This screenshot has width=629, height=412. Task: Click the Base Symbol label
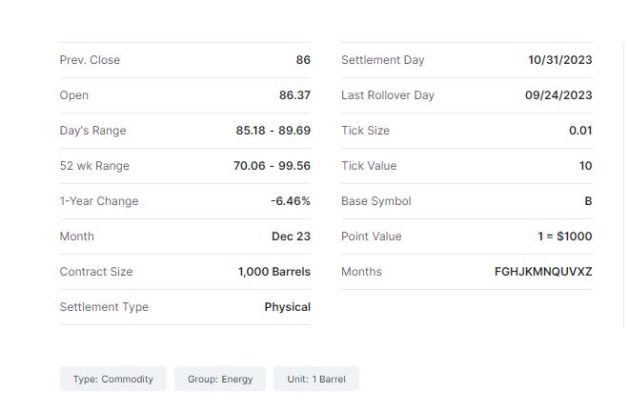click(376, 201)
